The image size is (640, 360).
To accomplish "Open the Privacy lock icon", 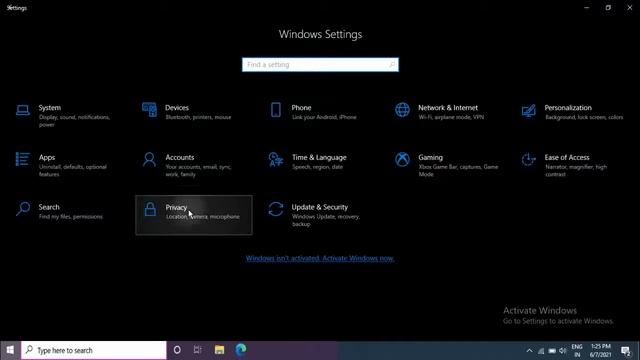I will click(x=150, y=209).
